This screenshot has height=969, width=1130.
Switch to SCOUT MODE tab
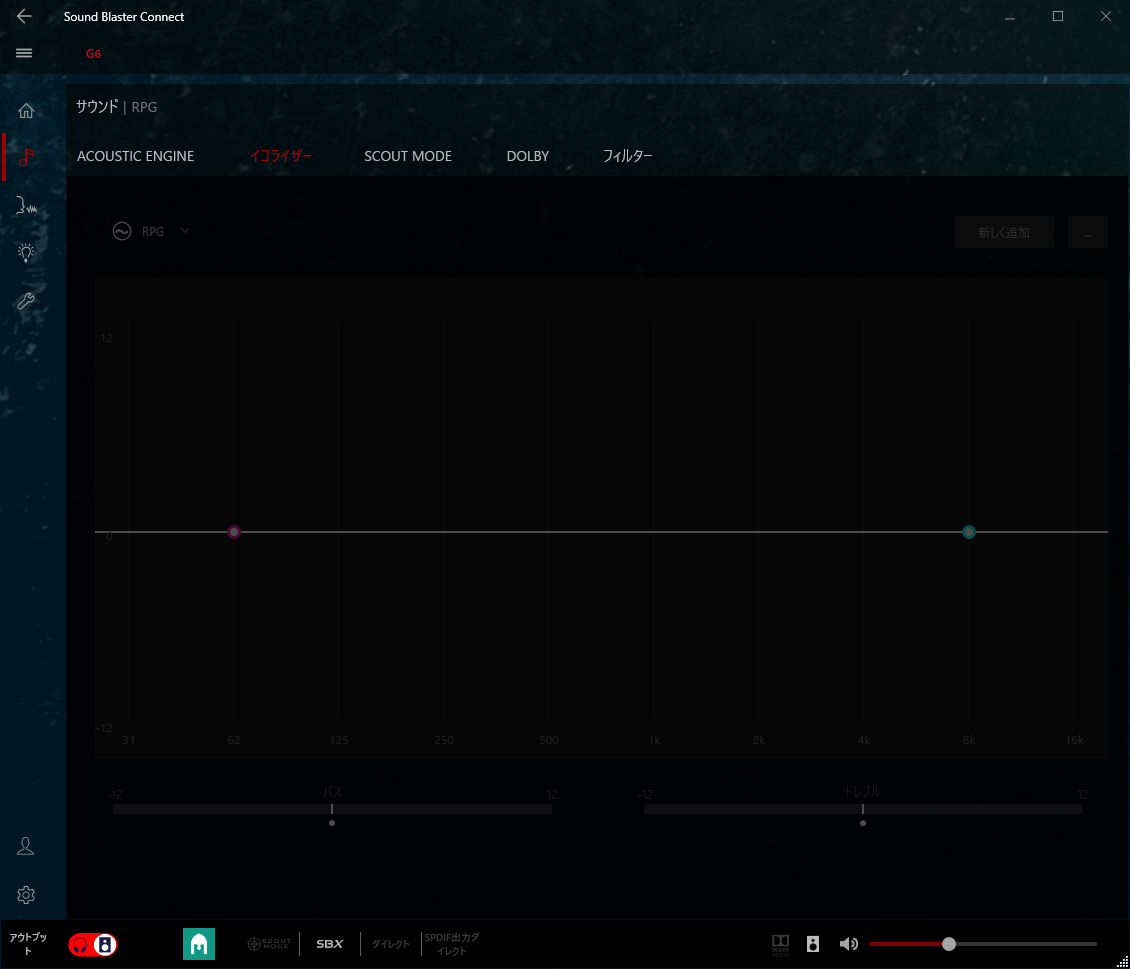[408, 156]
